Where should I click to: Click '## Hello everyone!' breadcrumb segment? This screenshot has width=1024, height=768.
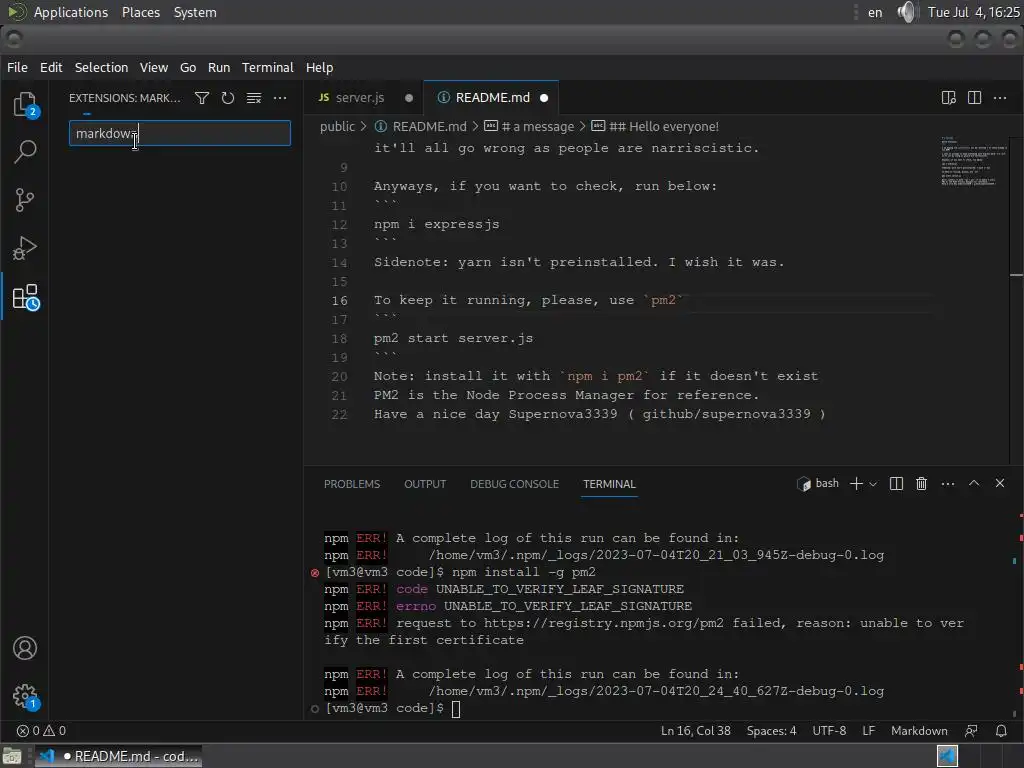664,127
